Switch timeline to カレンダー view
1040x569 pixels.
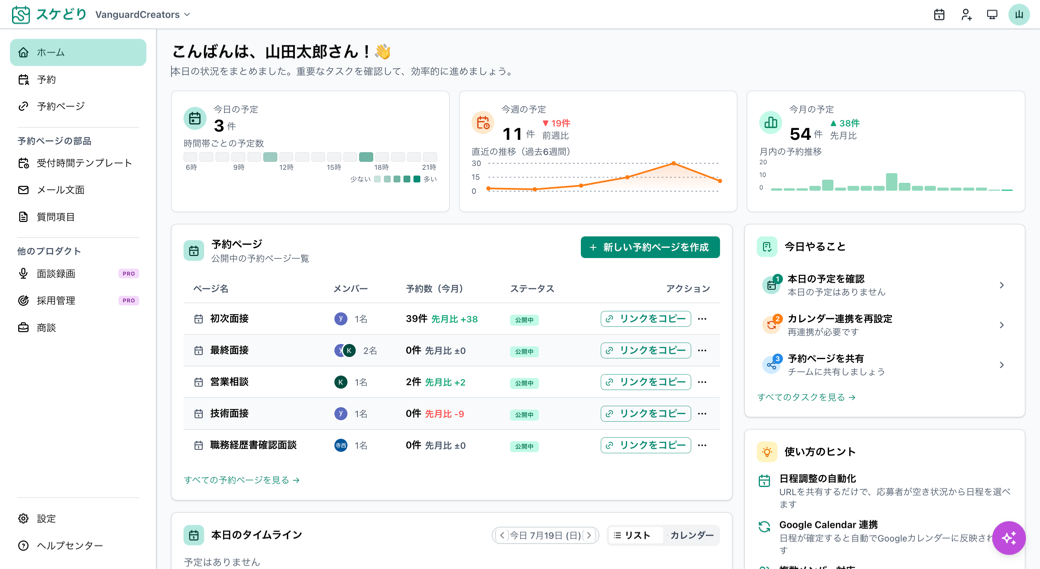pyautogui.click(x=692, y=535)
